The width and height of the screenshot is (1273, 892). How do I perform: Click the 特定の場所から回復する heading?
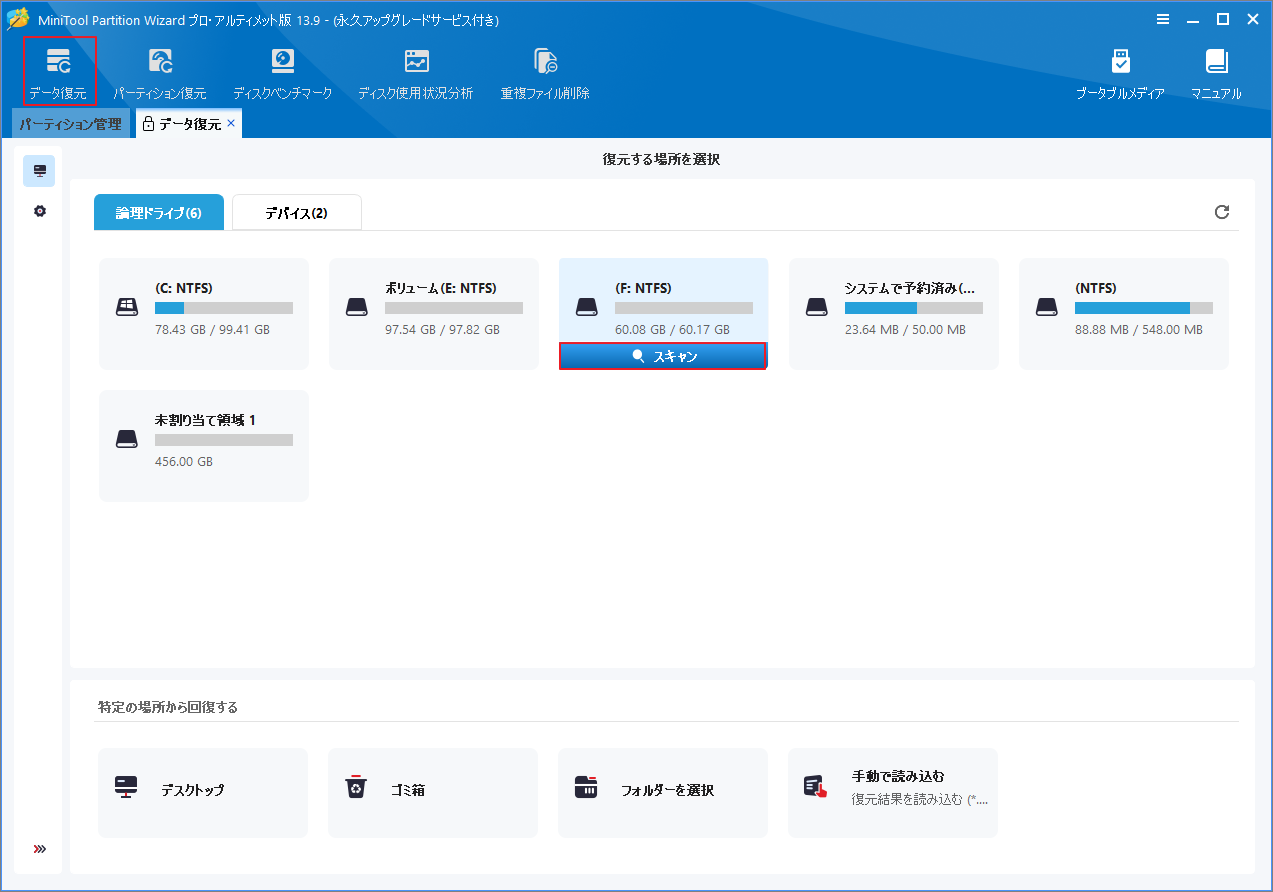168,707
